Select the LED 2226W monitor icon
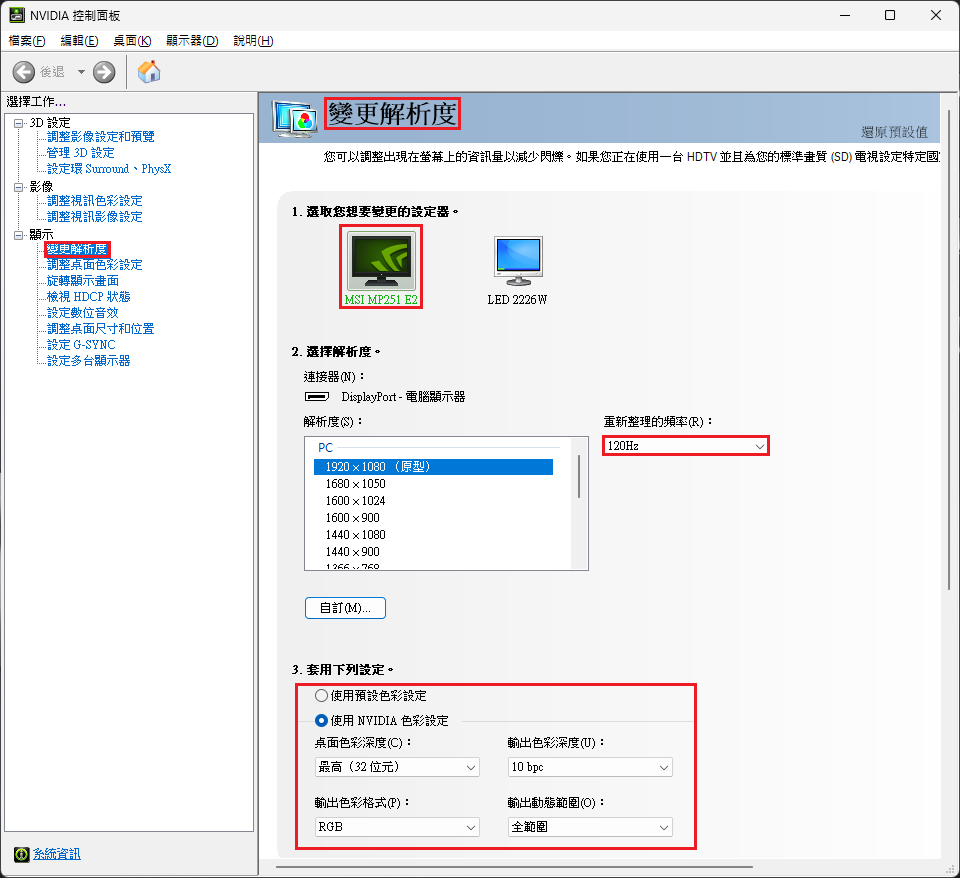 [518, 261]
